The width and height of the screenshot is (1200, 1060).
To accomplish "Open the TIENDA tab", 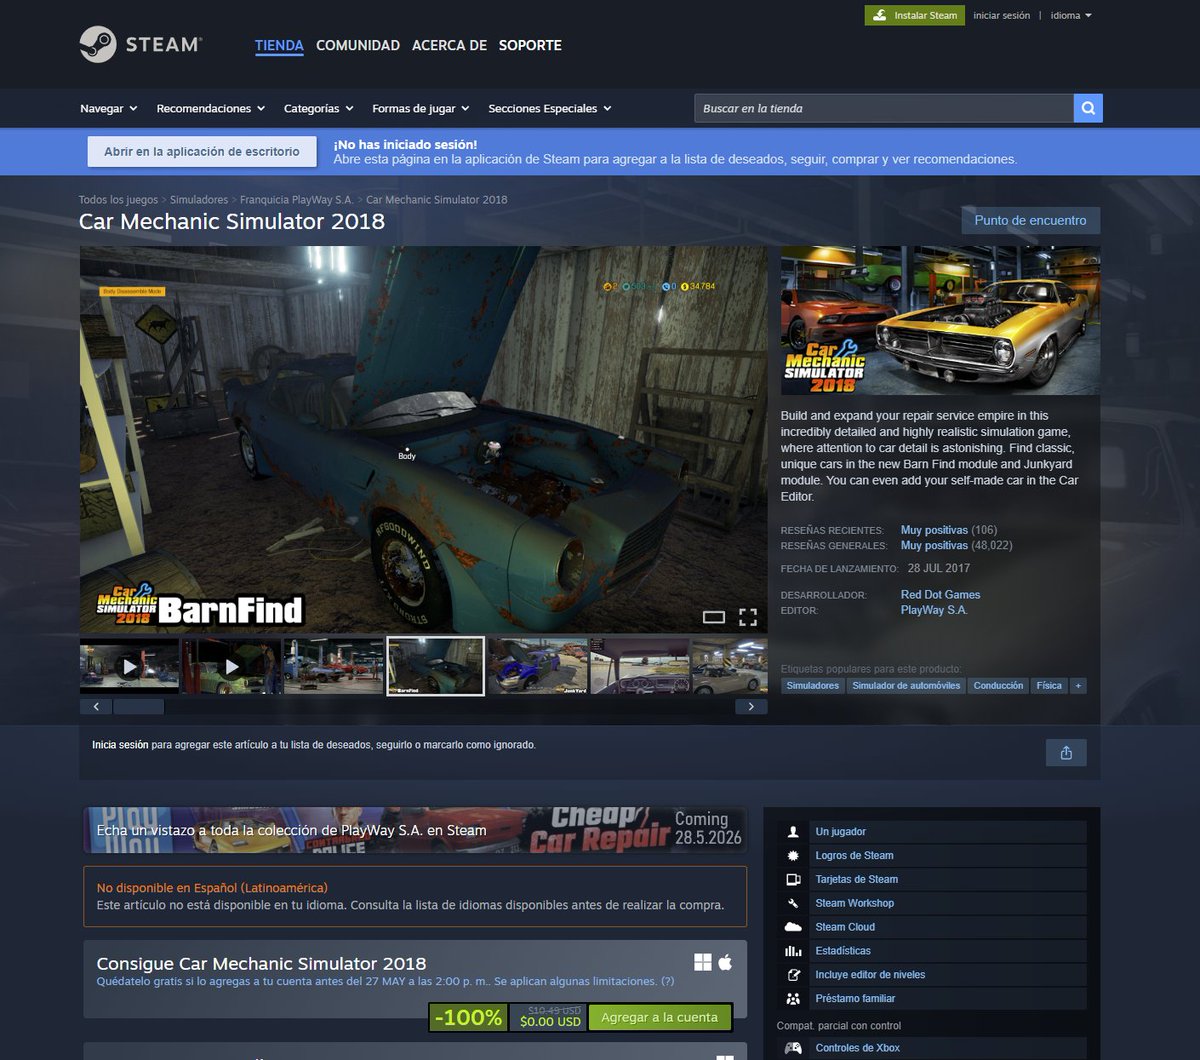I will click(279, 45).
